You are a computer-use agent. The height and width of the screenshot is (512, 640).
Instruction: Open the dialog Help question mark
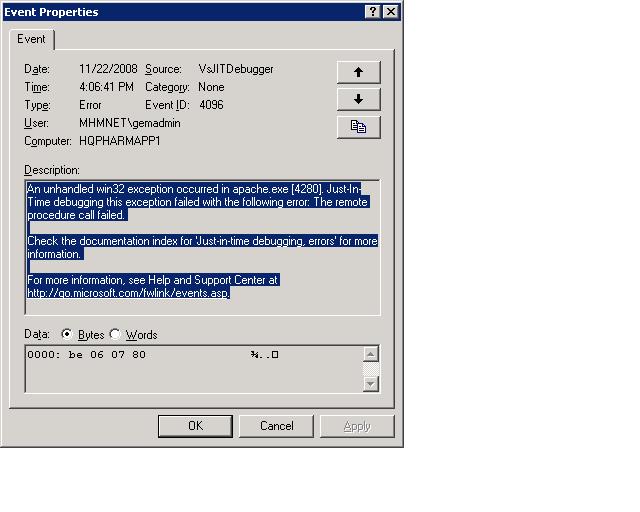coord(372,12)
